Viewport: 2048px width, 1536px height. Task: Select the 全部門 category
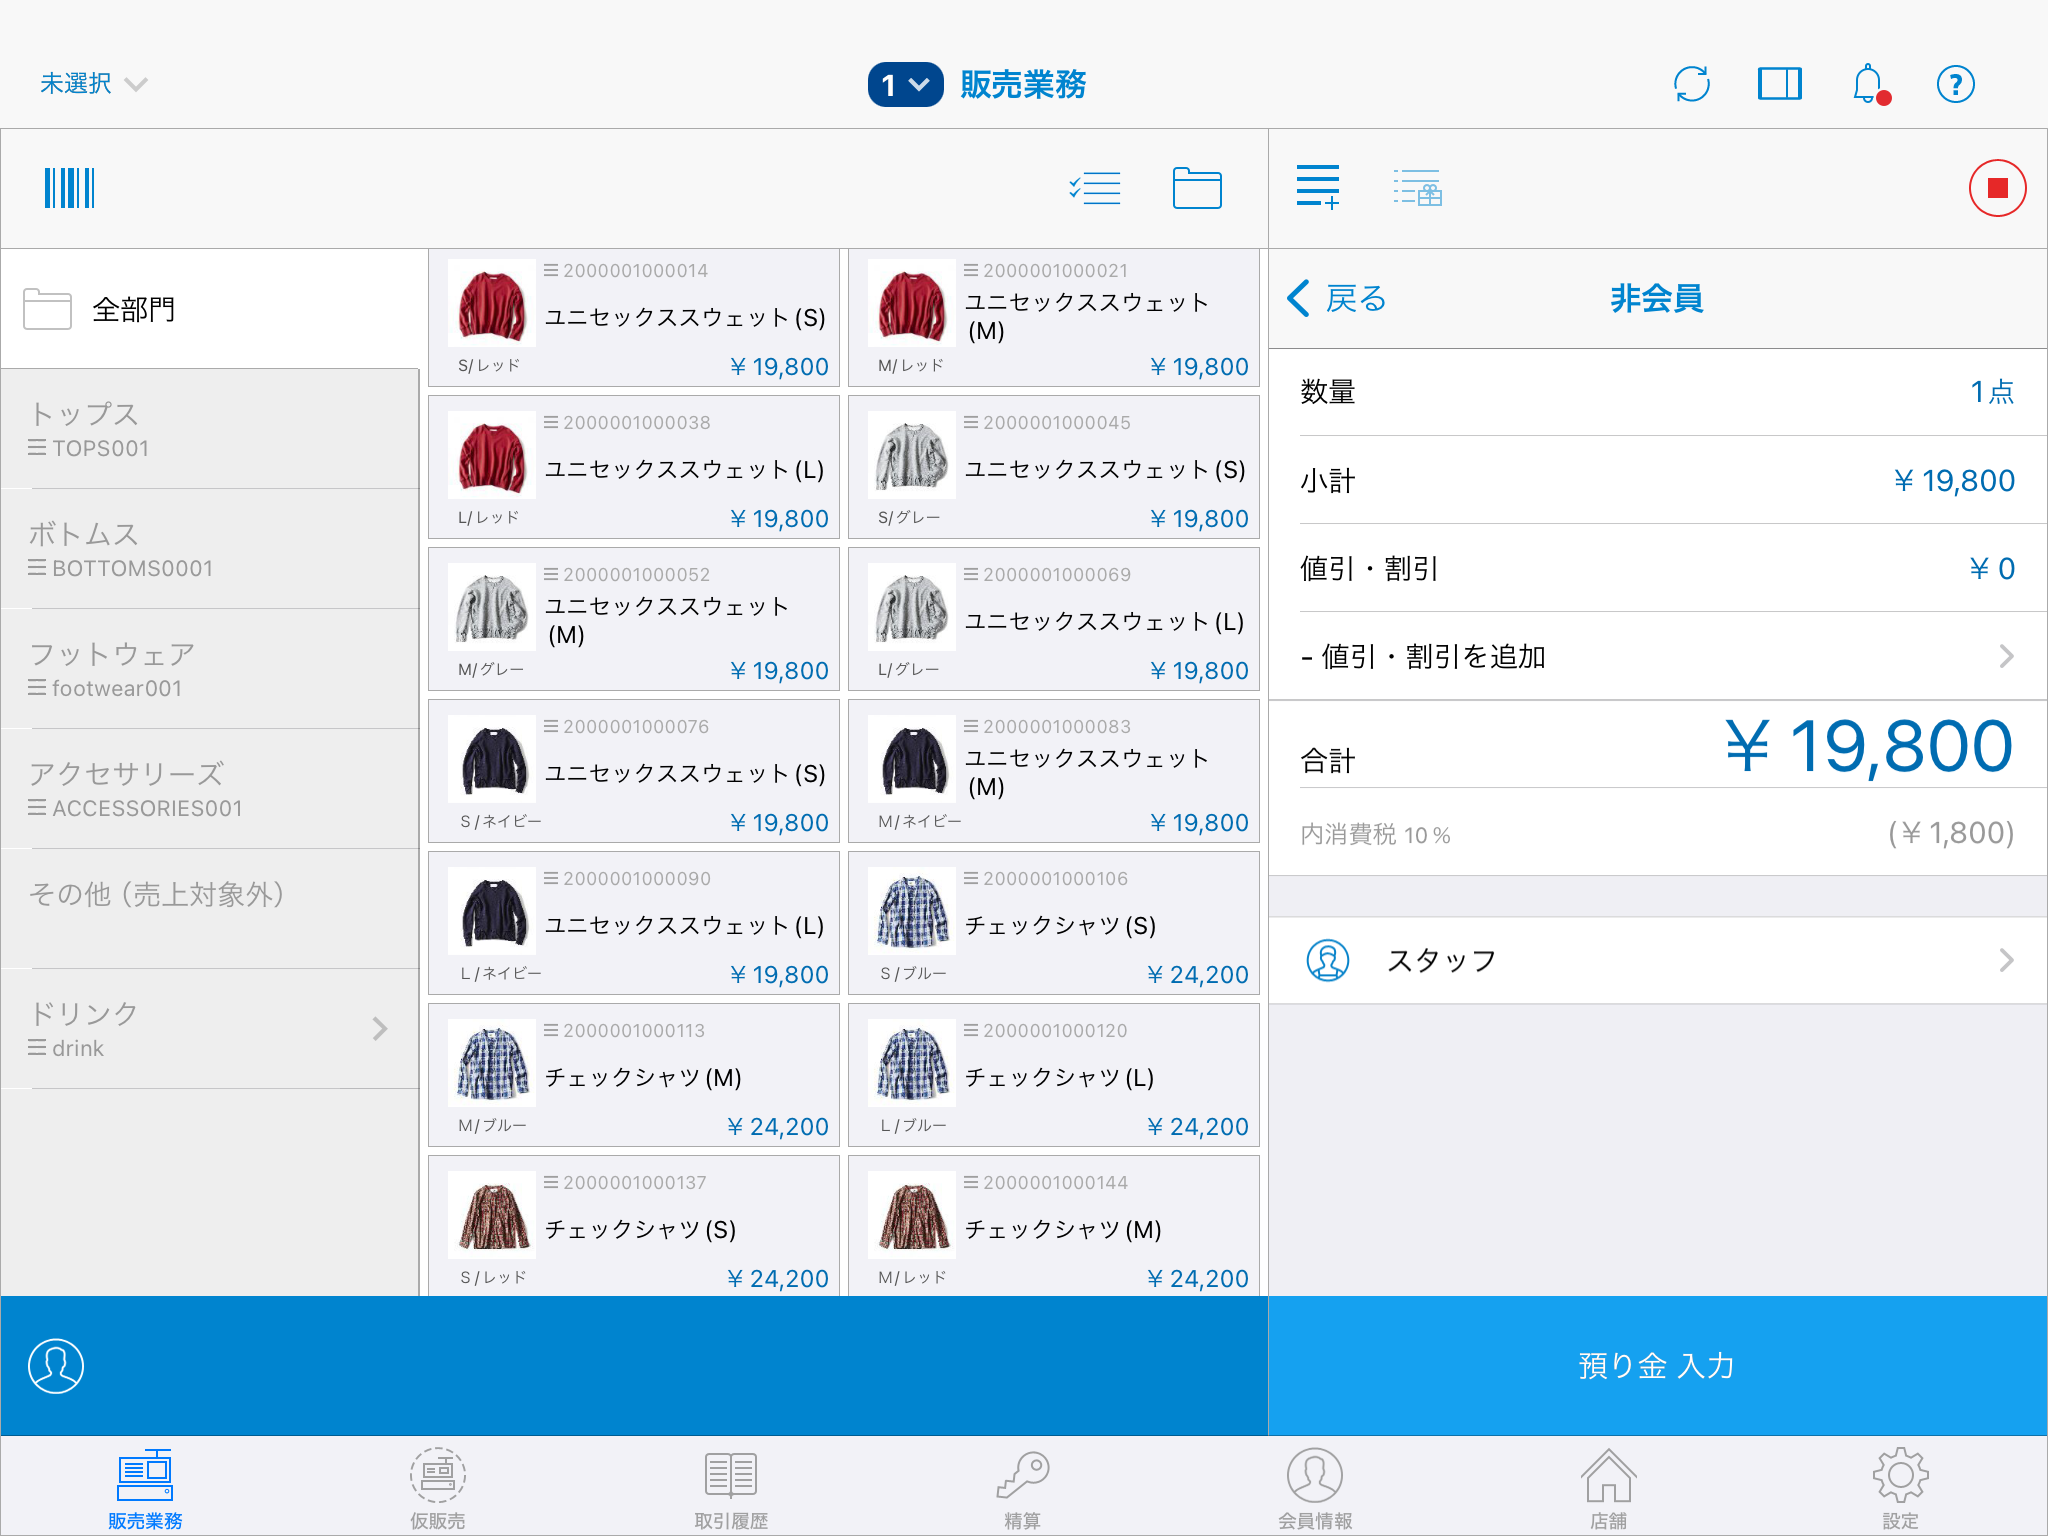210,309
